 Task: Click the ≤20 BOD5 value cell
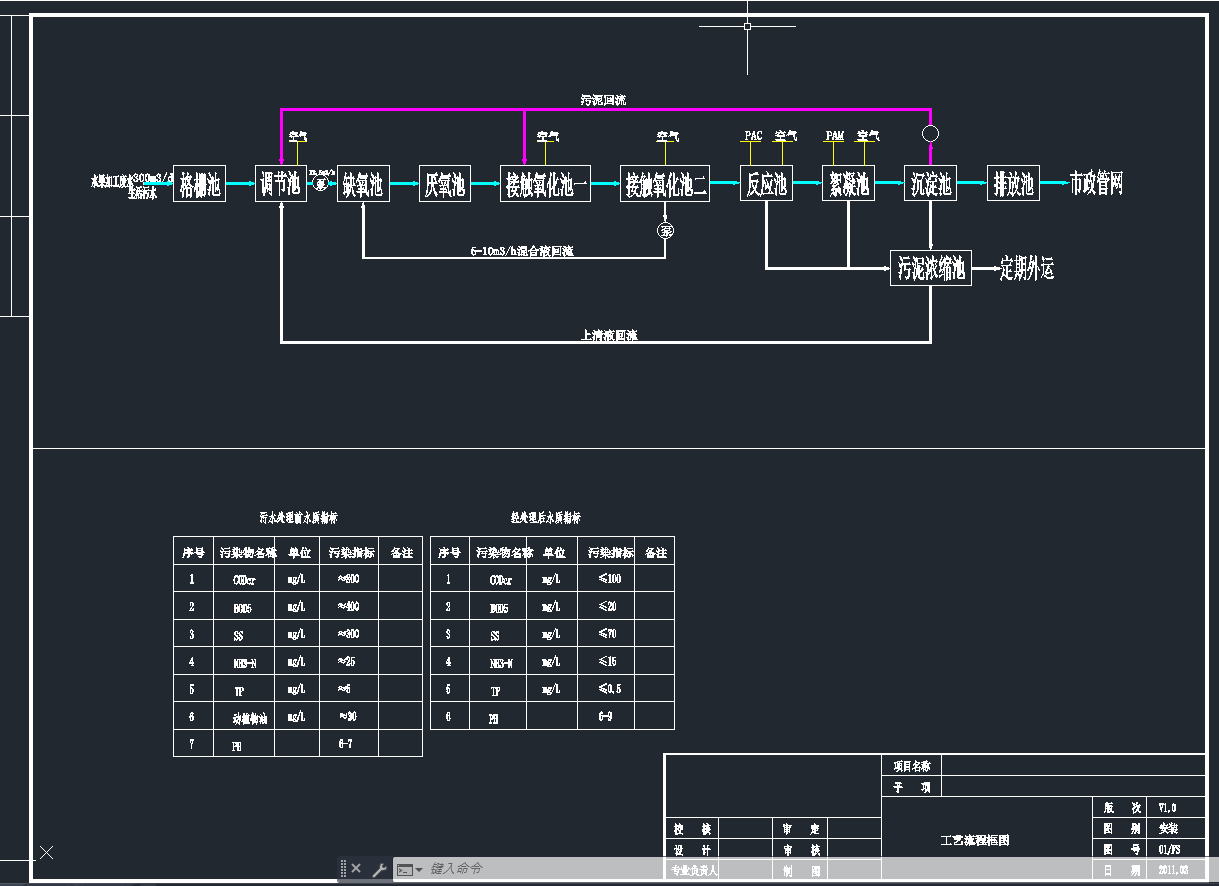tap(608, 606)
